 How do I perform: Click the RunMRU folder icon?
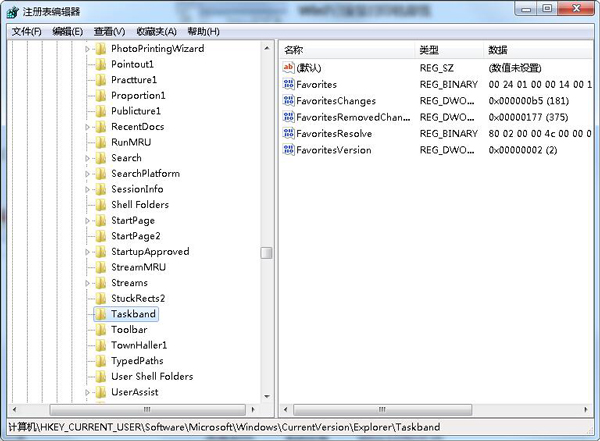tap(101, 142)
